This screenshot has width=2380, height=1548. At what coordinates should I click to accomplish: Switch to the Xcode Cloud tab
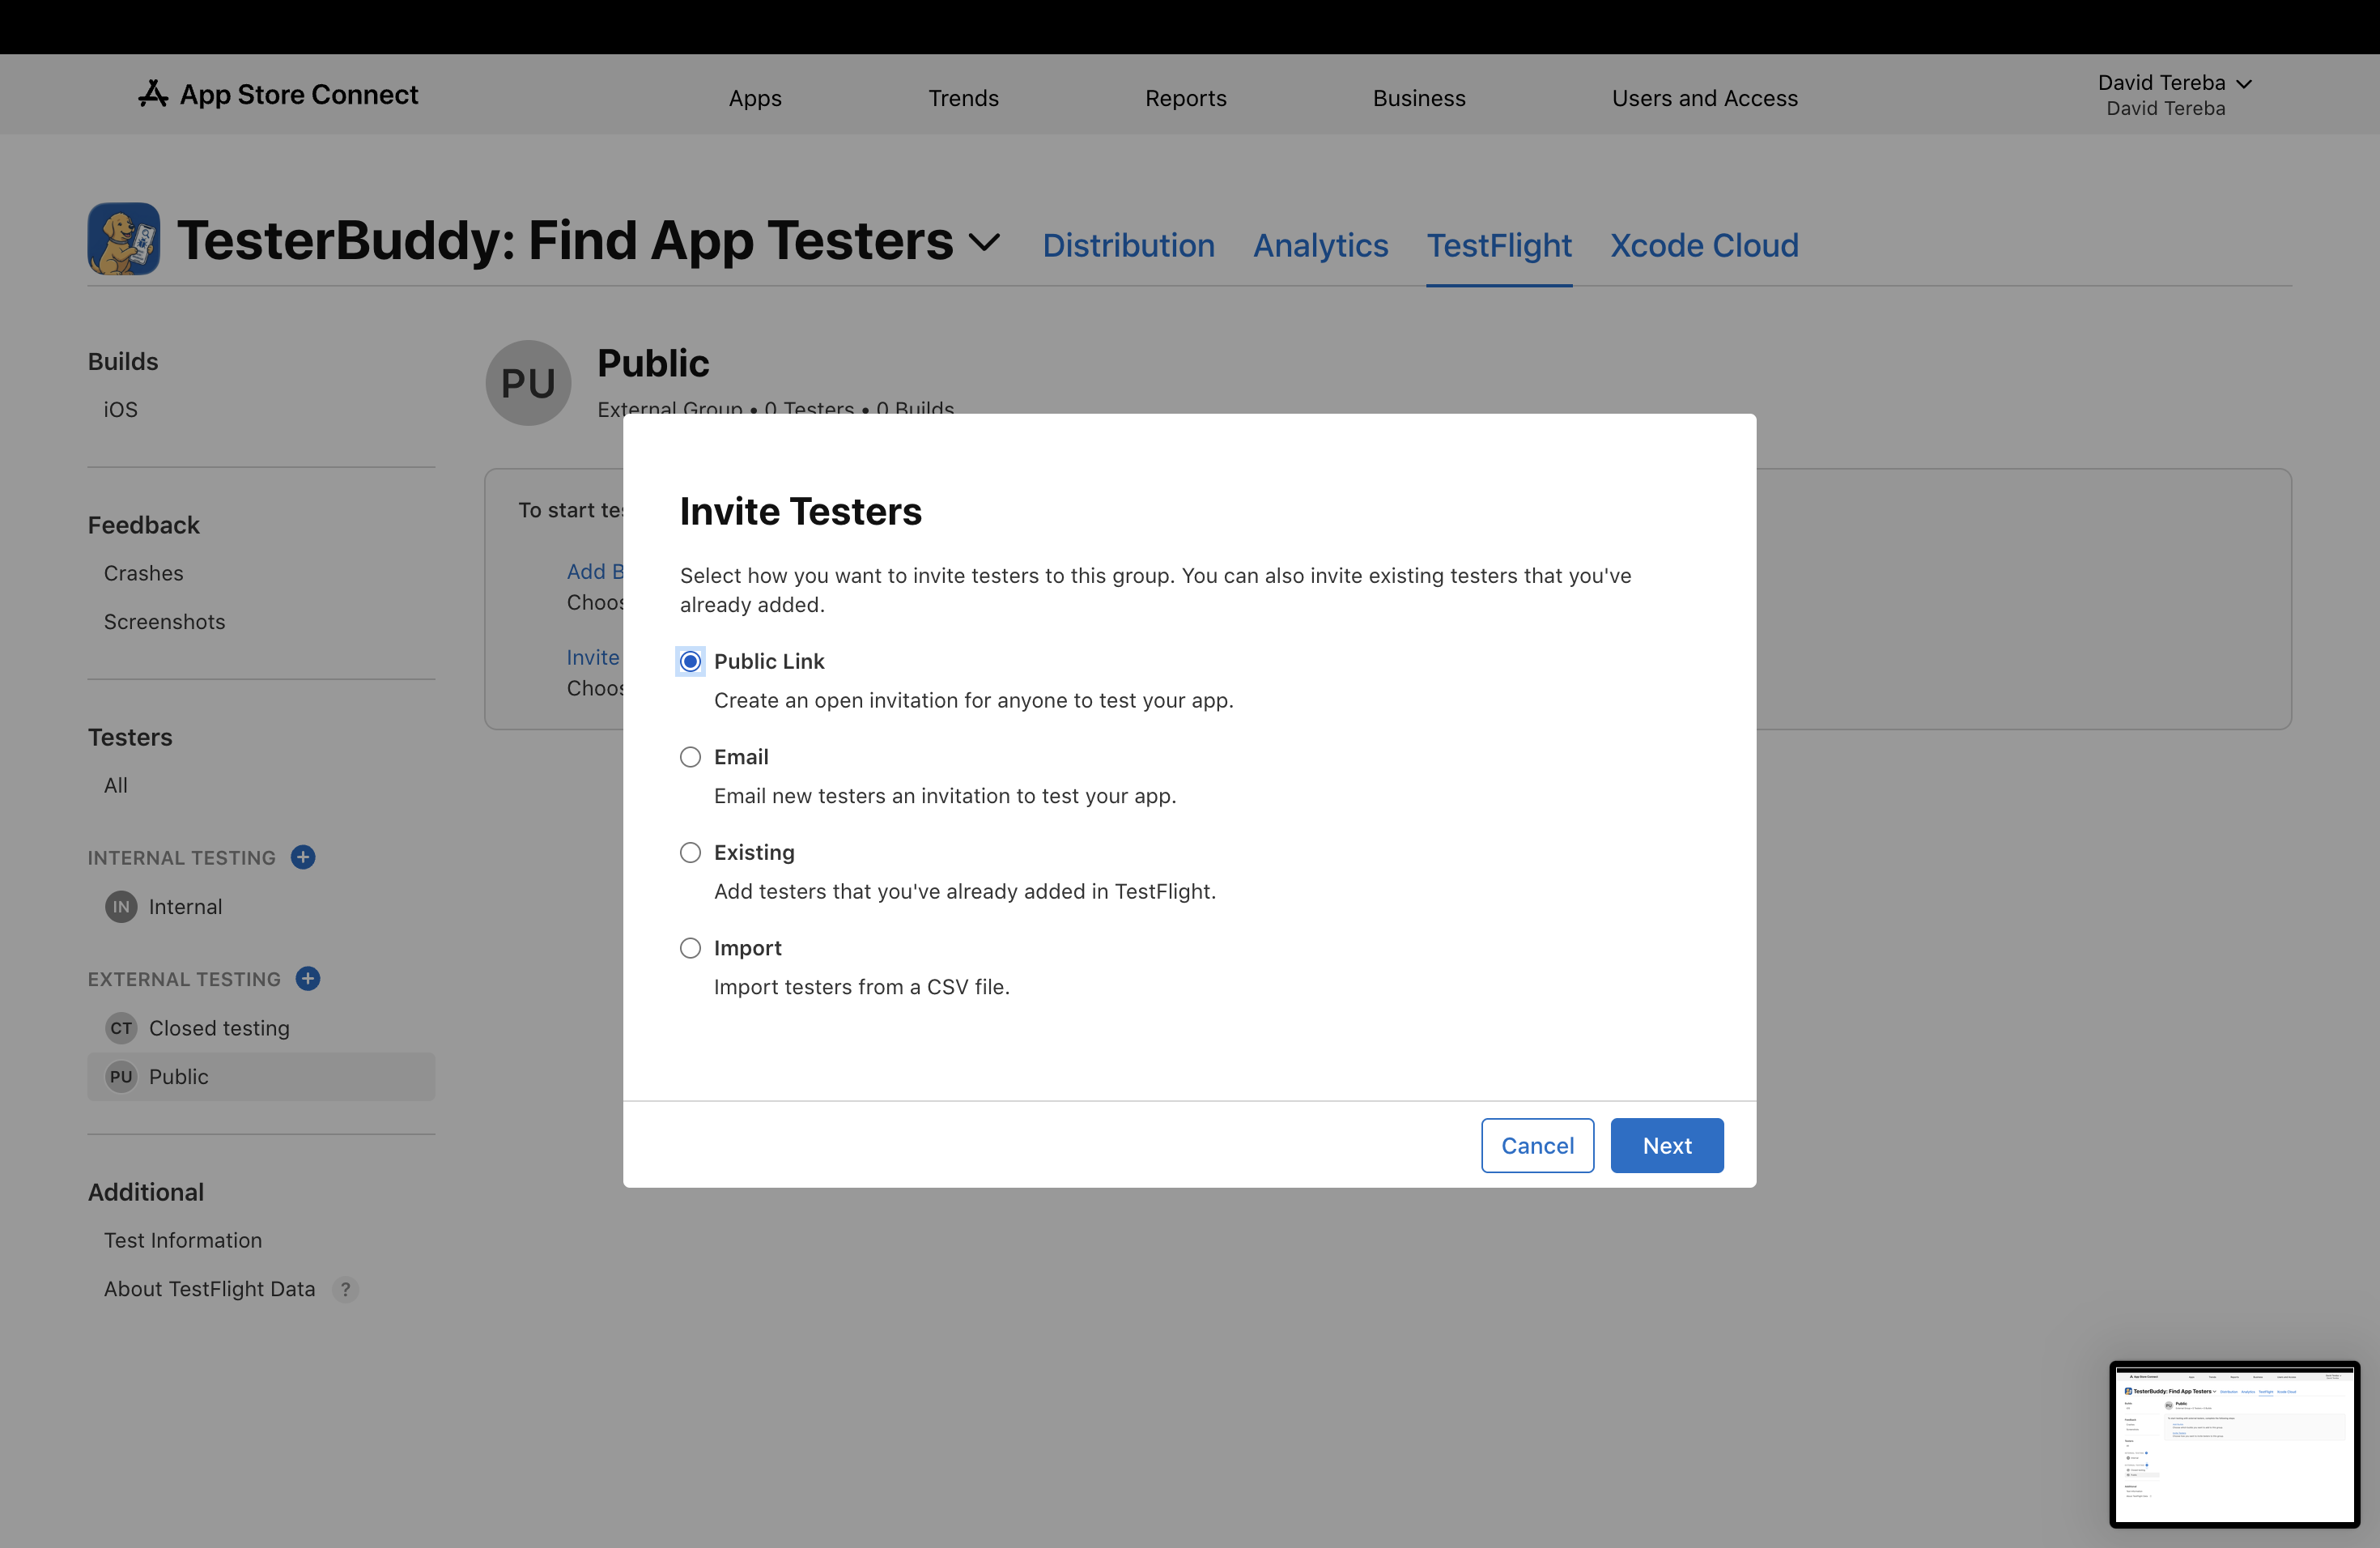click(x=1704, y=245)
